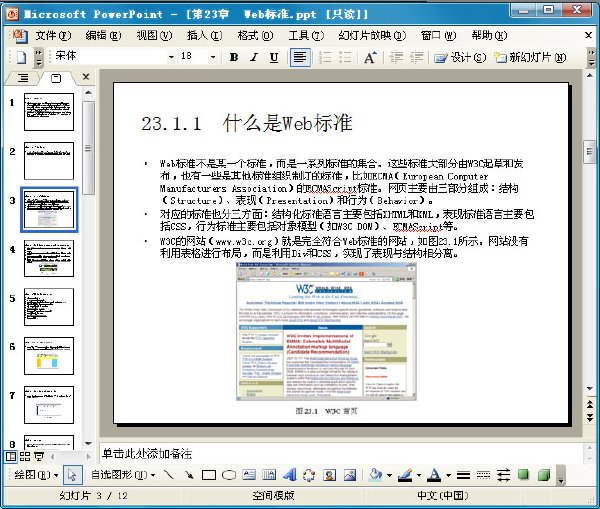600x509 pixels.
Task: Open the Shadow Style options
Action: (523, 475)
